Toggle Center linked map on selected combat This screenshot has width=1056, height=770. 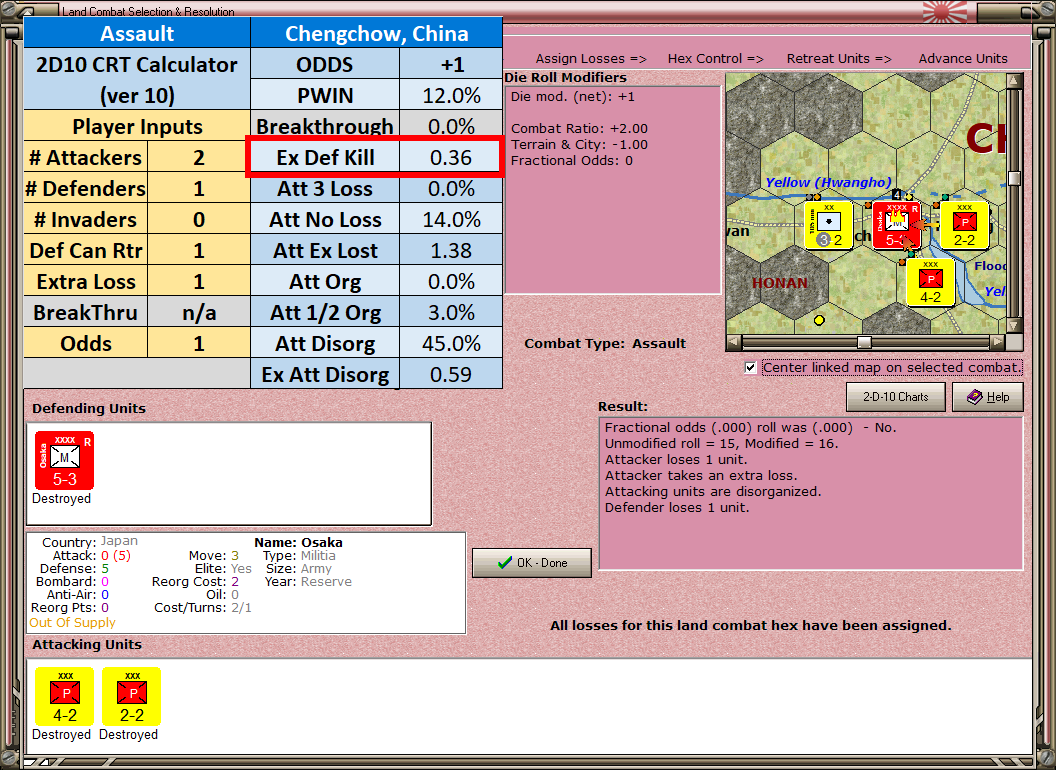click(750, 368)
